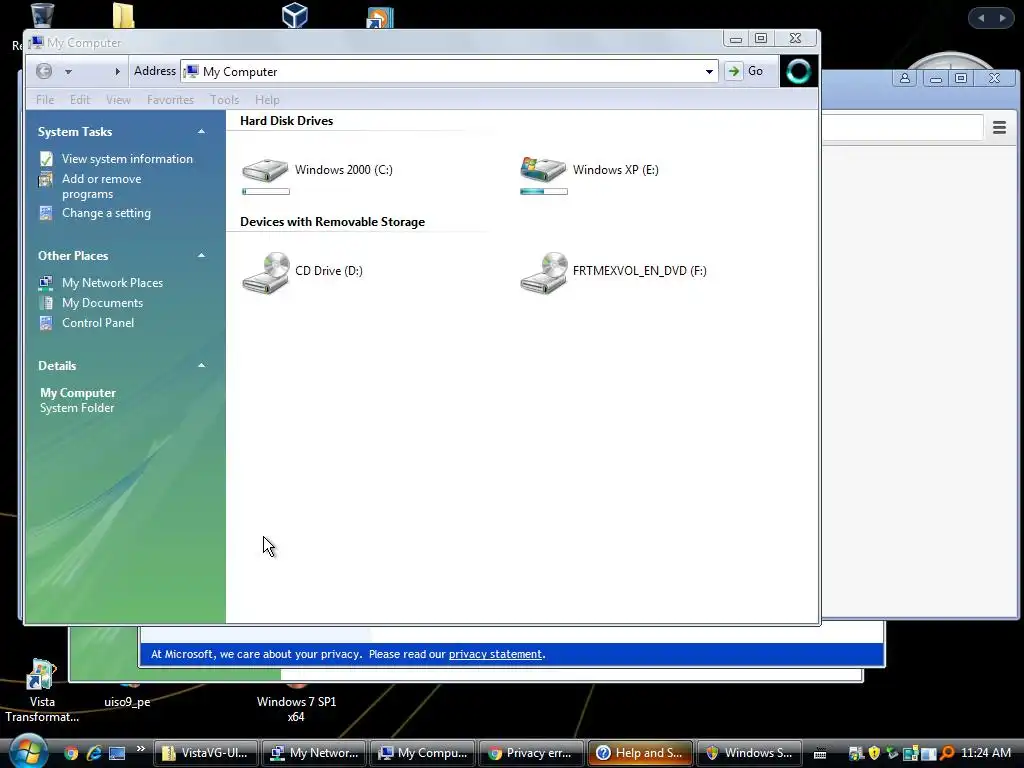Click Windows 2000 (C:) capacity bar
Screen dimensions: 1024x768
[x=266, y=191]
